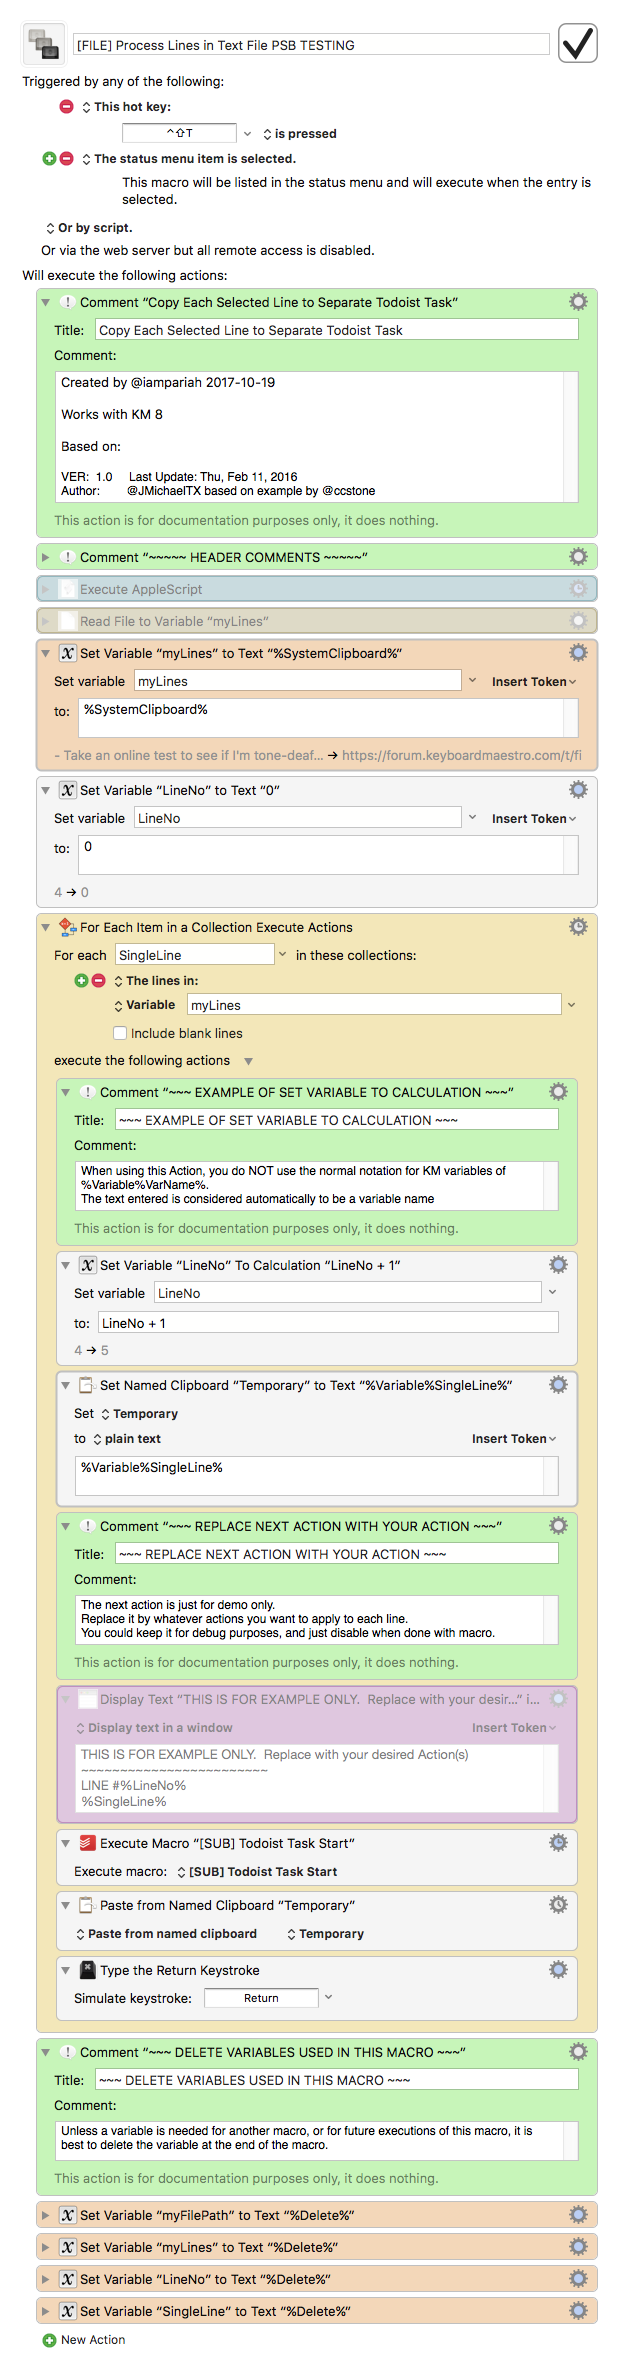Select macro '[SUB] Todoist Task Start' popup

257,1871
